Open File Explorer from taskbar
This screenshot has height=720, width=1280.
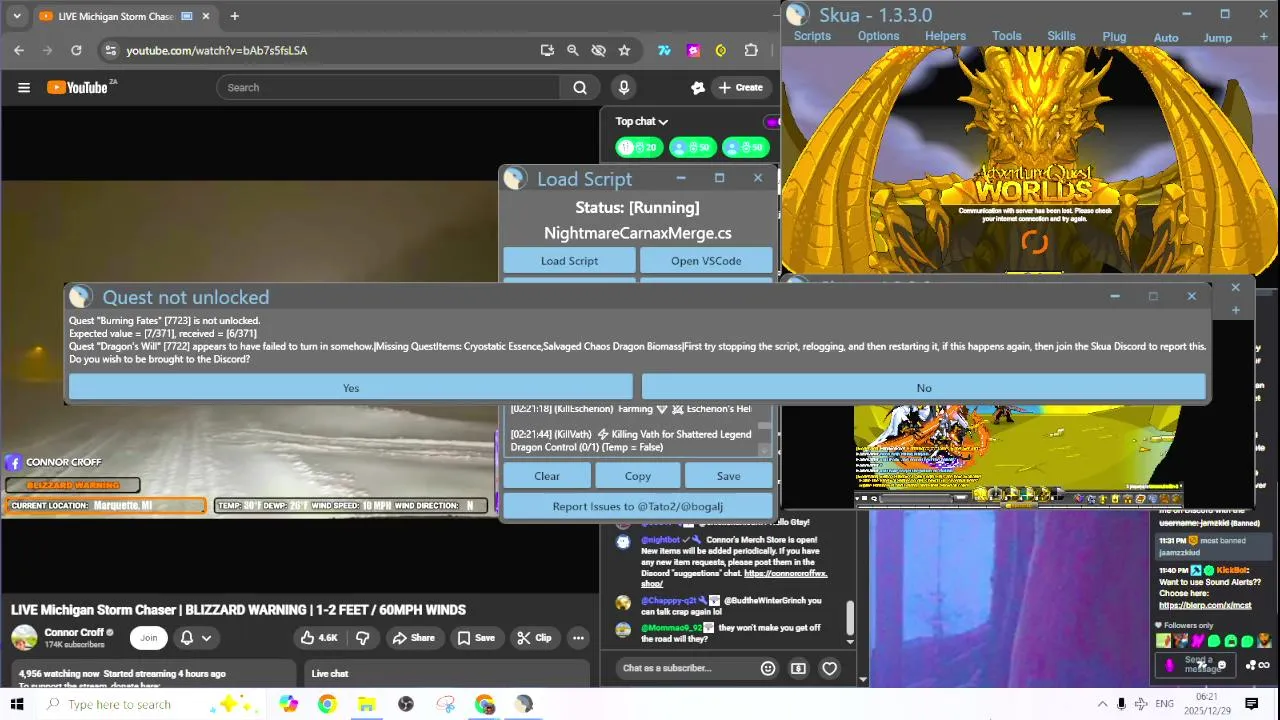coord(366,704)
